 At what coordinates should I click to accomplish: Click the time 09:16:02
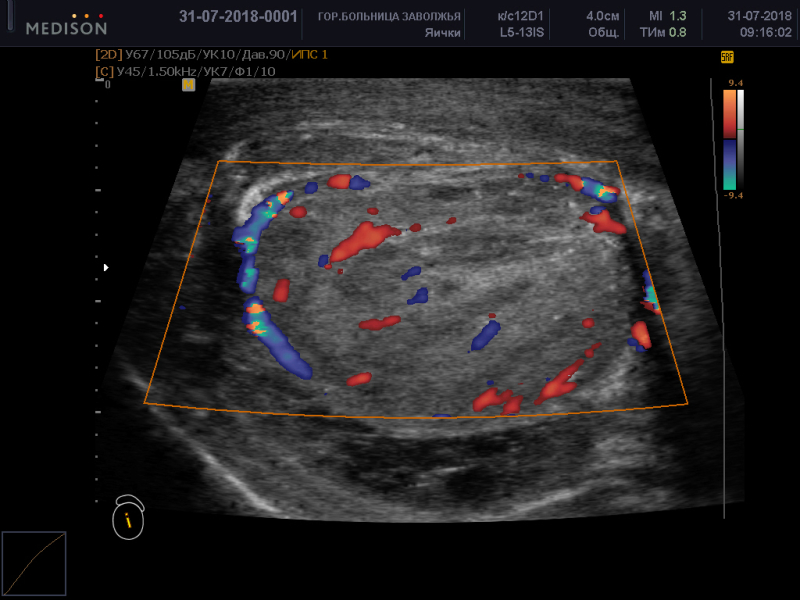766,33
